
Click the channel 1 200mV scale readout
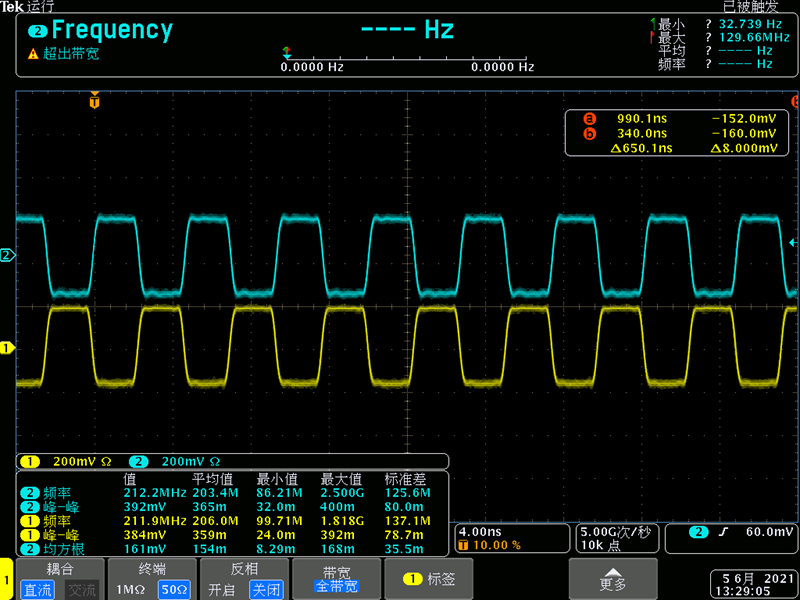click(65, 462)
